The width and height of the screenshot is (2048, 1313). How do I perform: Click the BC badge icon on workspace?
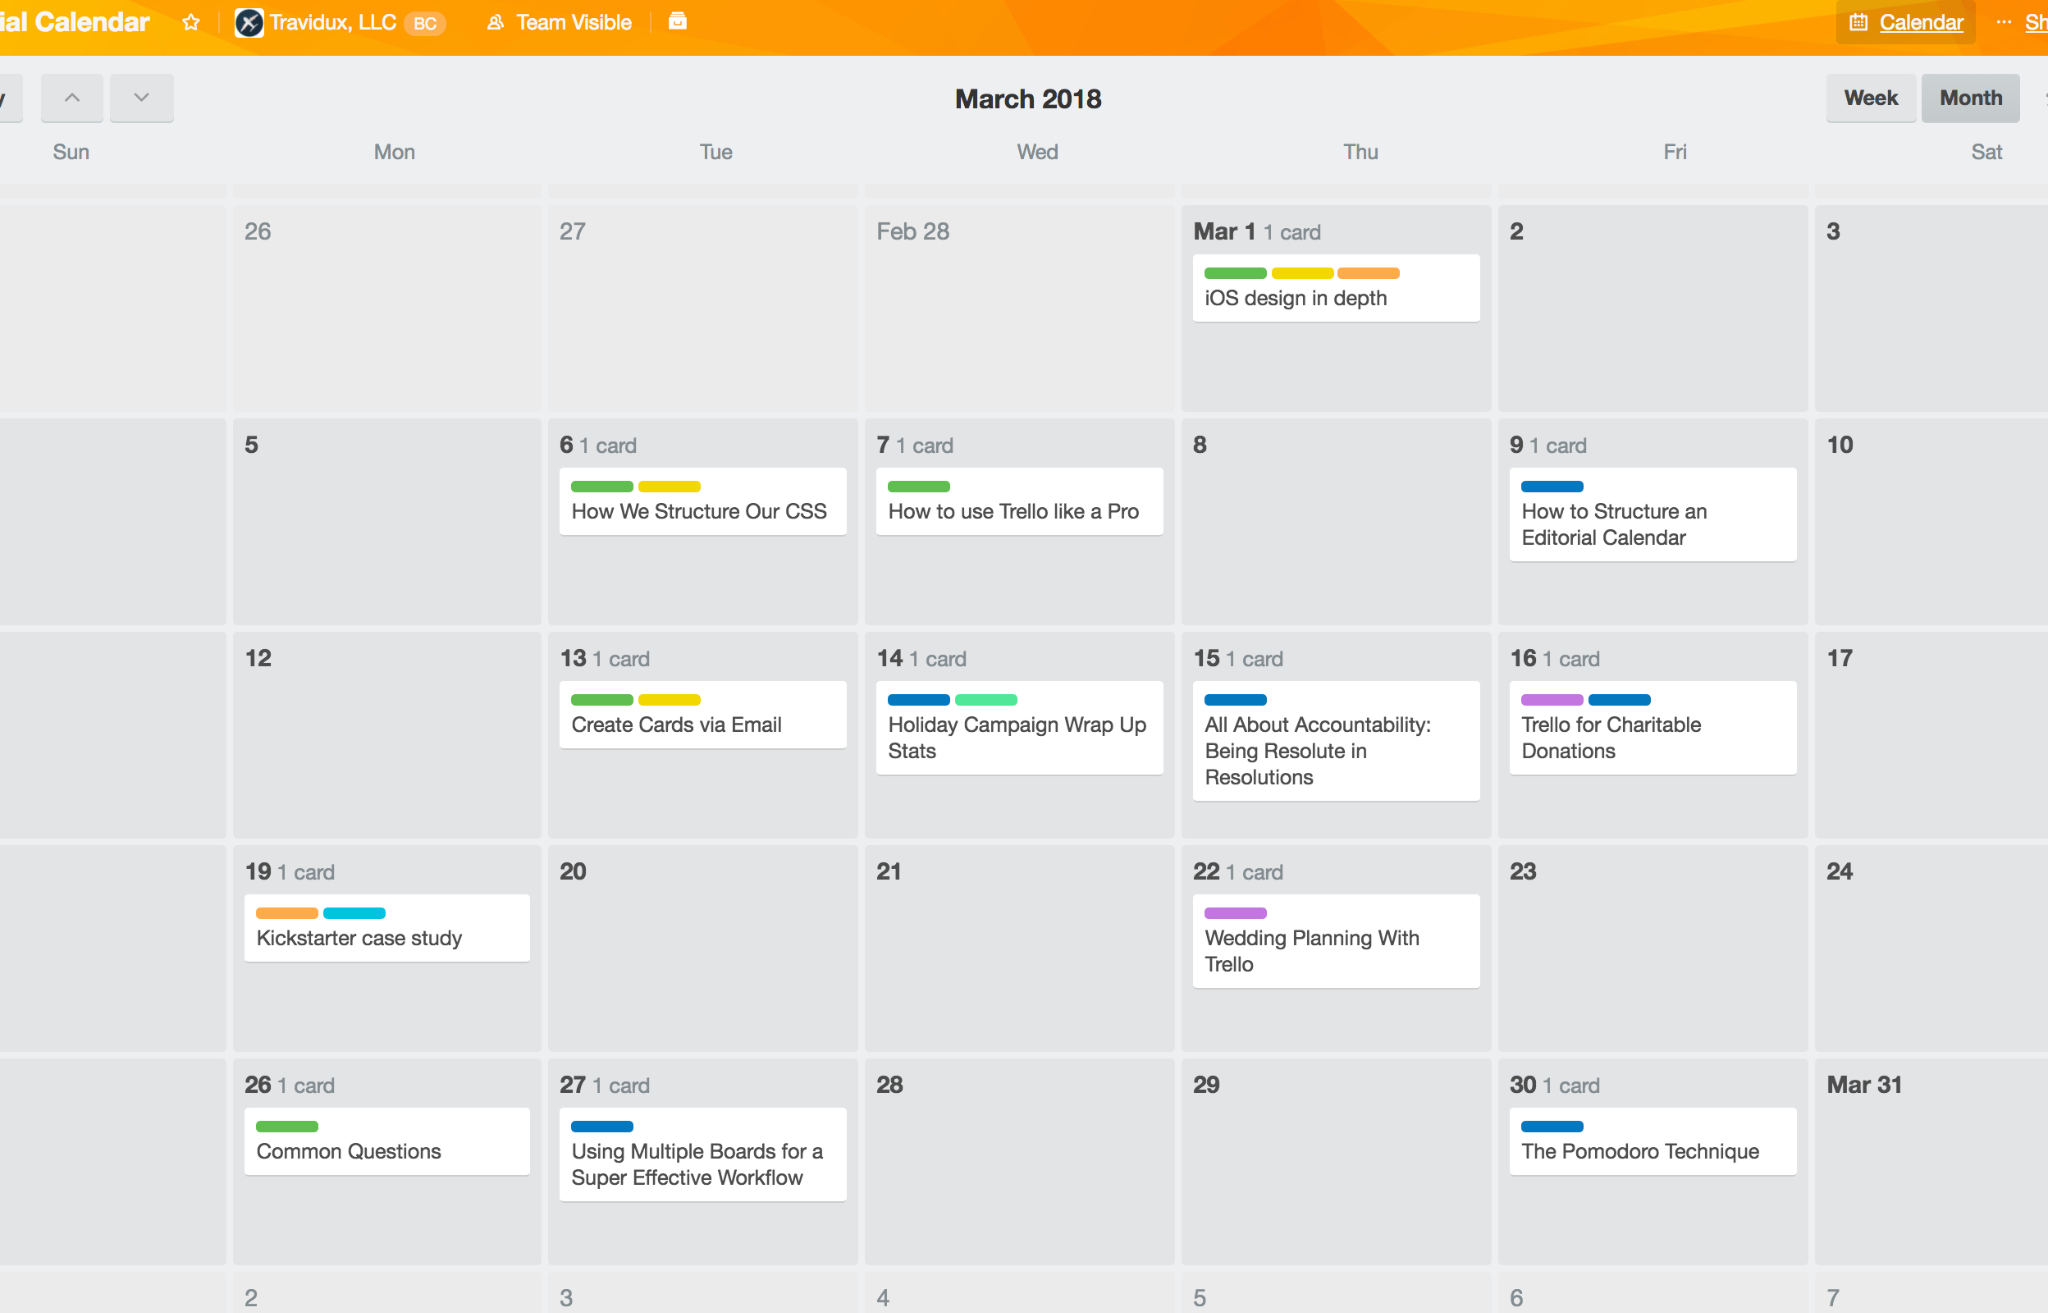[427, 21]
